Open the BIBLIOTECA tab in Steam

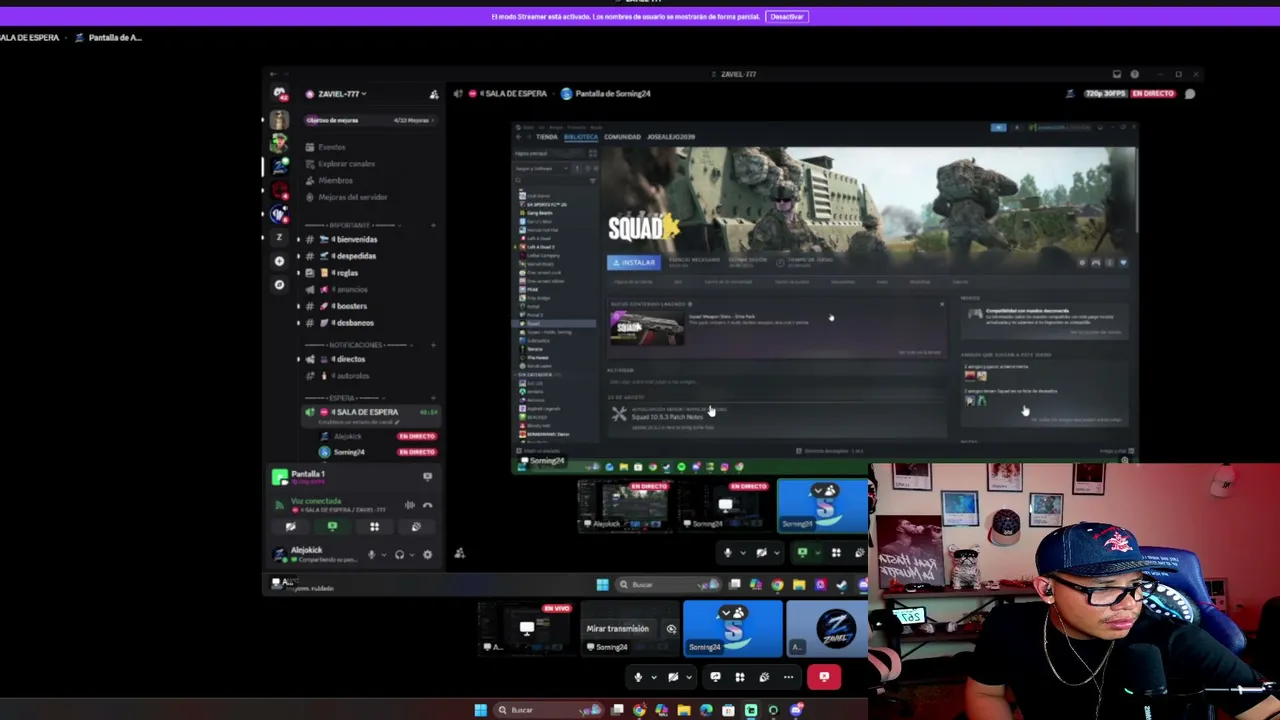click(x=581, y=137)
